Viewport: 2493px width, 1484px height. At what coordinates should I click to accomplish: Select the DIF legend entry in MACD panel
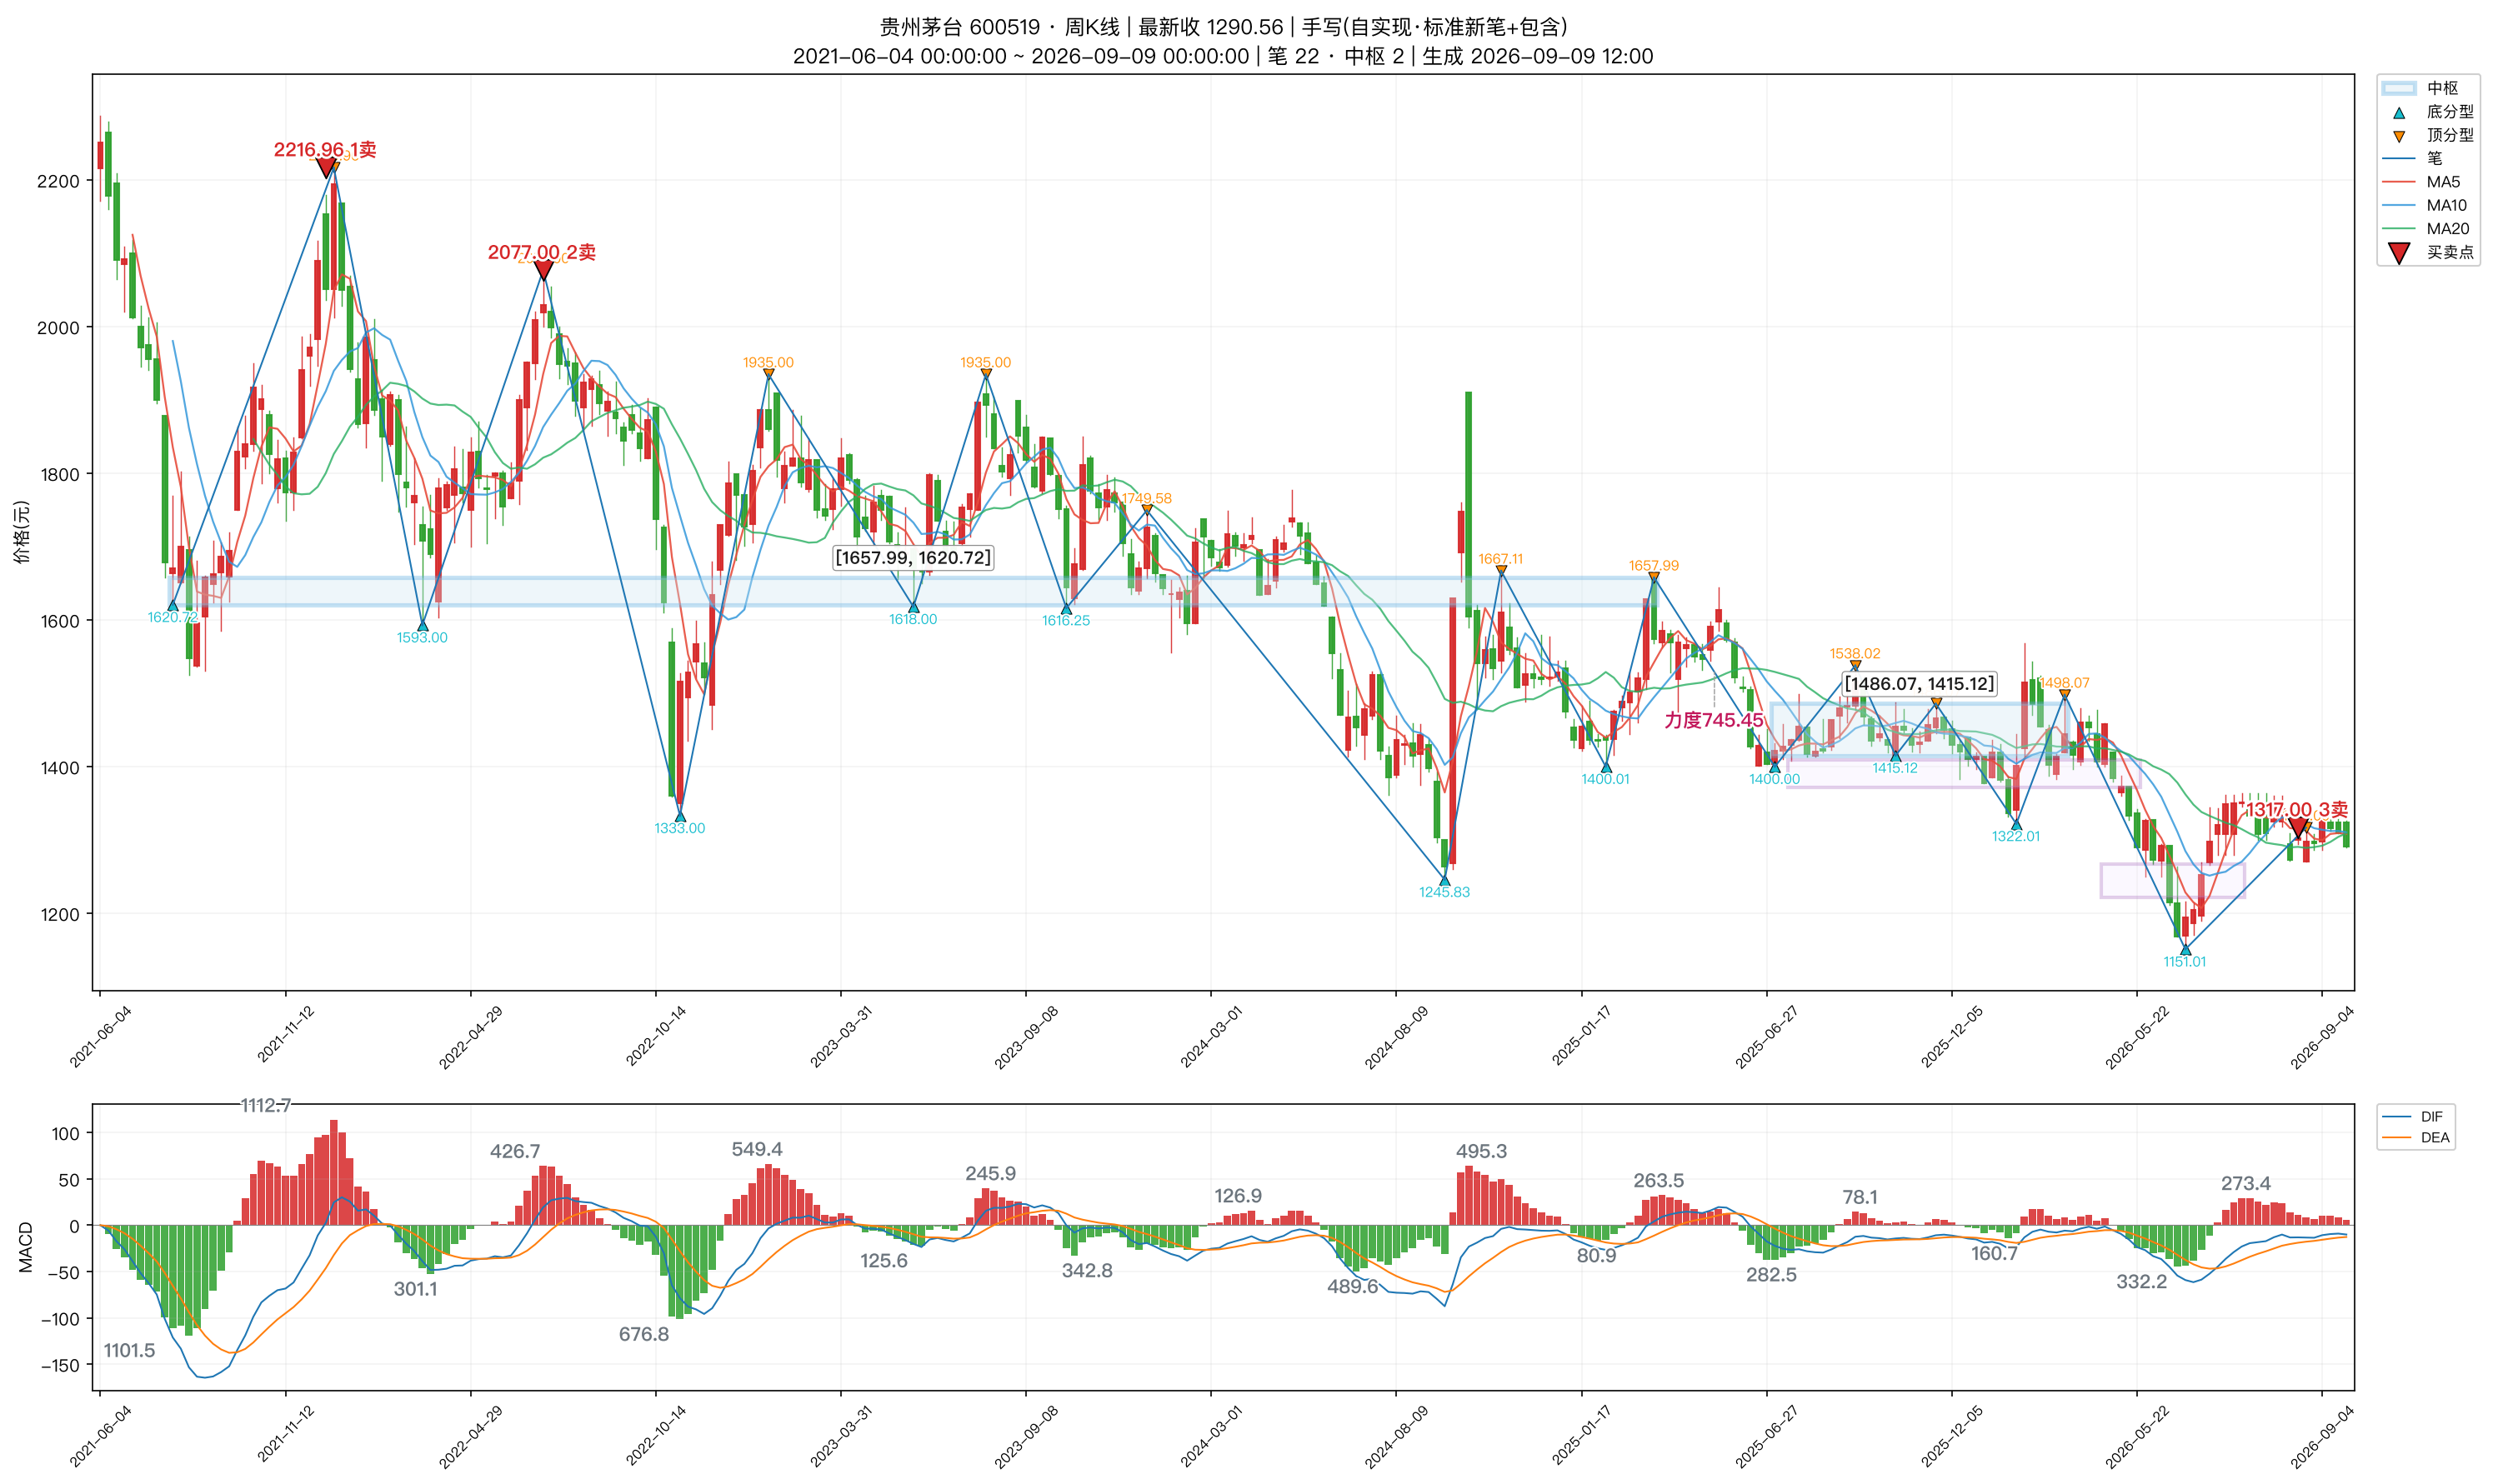pos(2412,1116)
